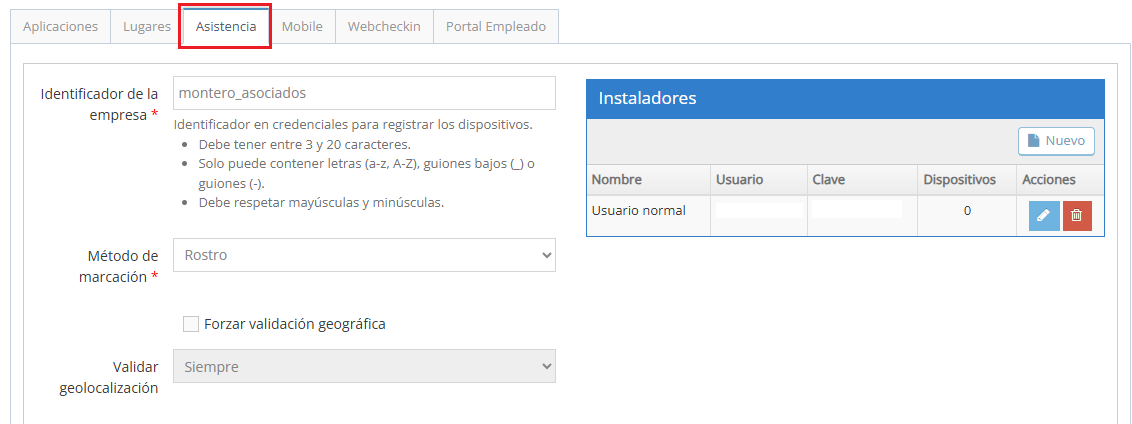This screenshot has width=1132, height=424.
Task: Focus the Identificador de la empresa field
Action: (x=364, y=93)
